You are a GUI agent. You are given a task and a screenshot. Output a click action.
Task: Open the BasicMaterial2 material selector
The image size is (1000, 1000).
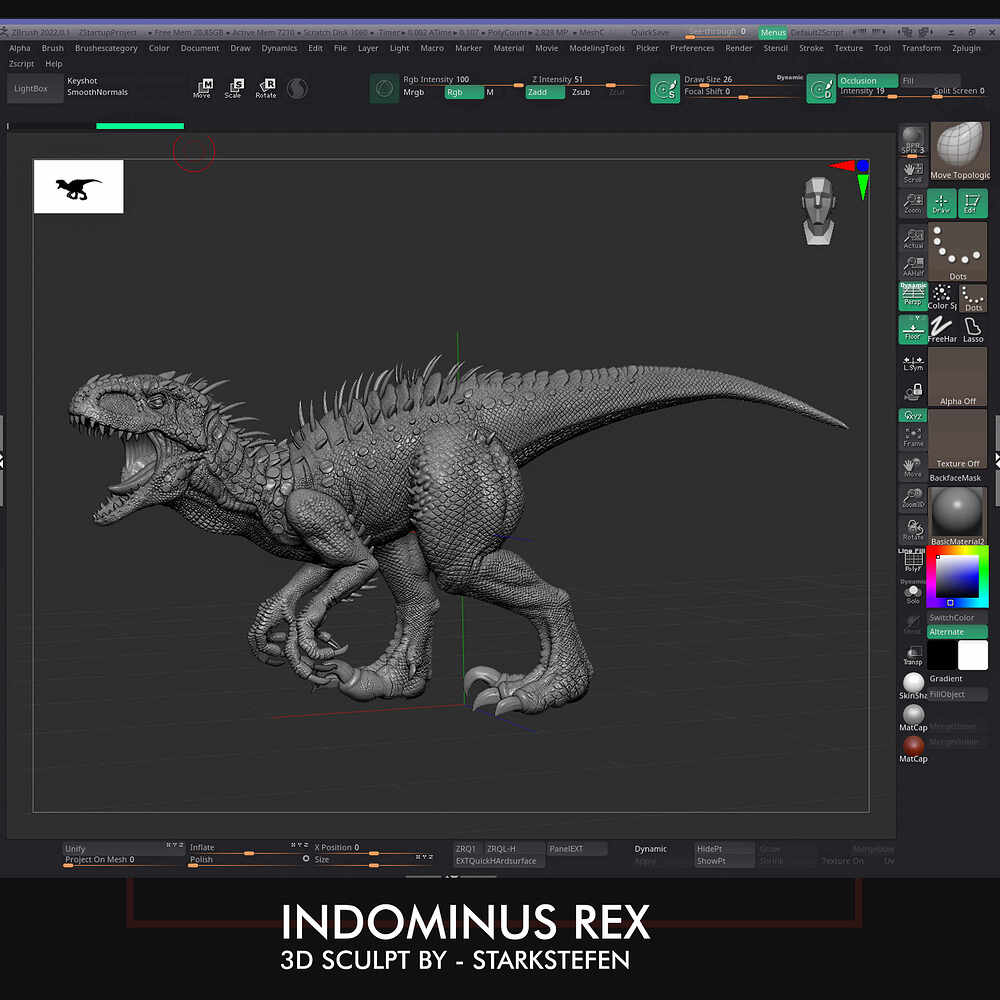point(957,517)
